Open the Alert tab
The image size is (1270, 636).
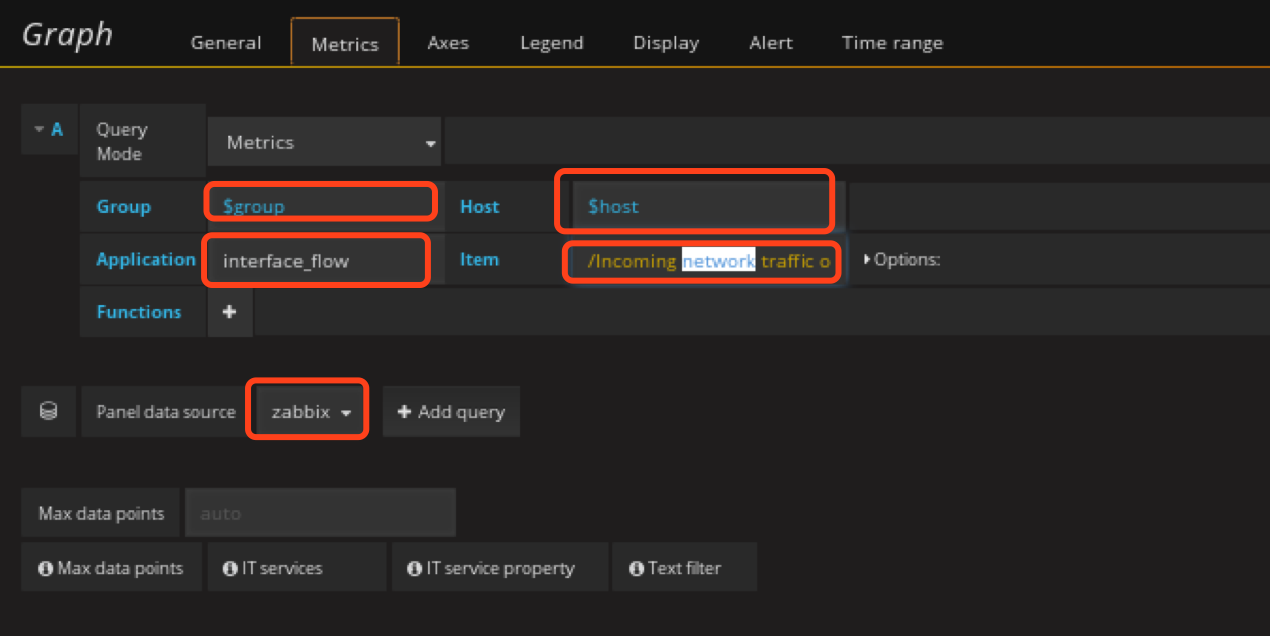770,43
